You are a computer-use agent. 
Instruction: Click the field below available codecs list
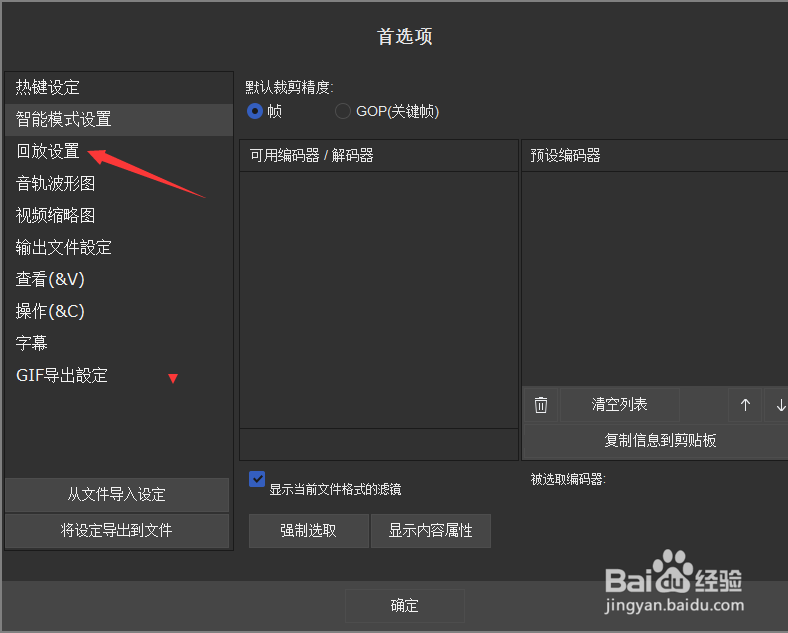[379, 444]
